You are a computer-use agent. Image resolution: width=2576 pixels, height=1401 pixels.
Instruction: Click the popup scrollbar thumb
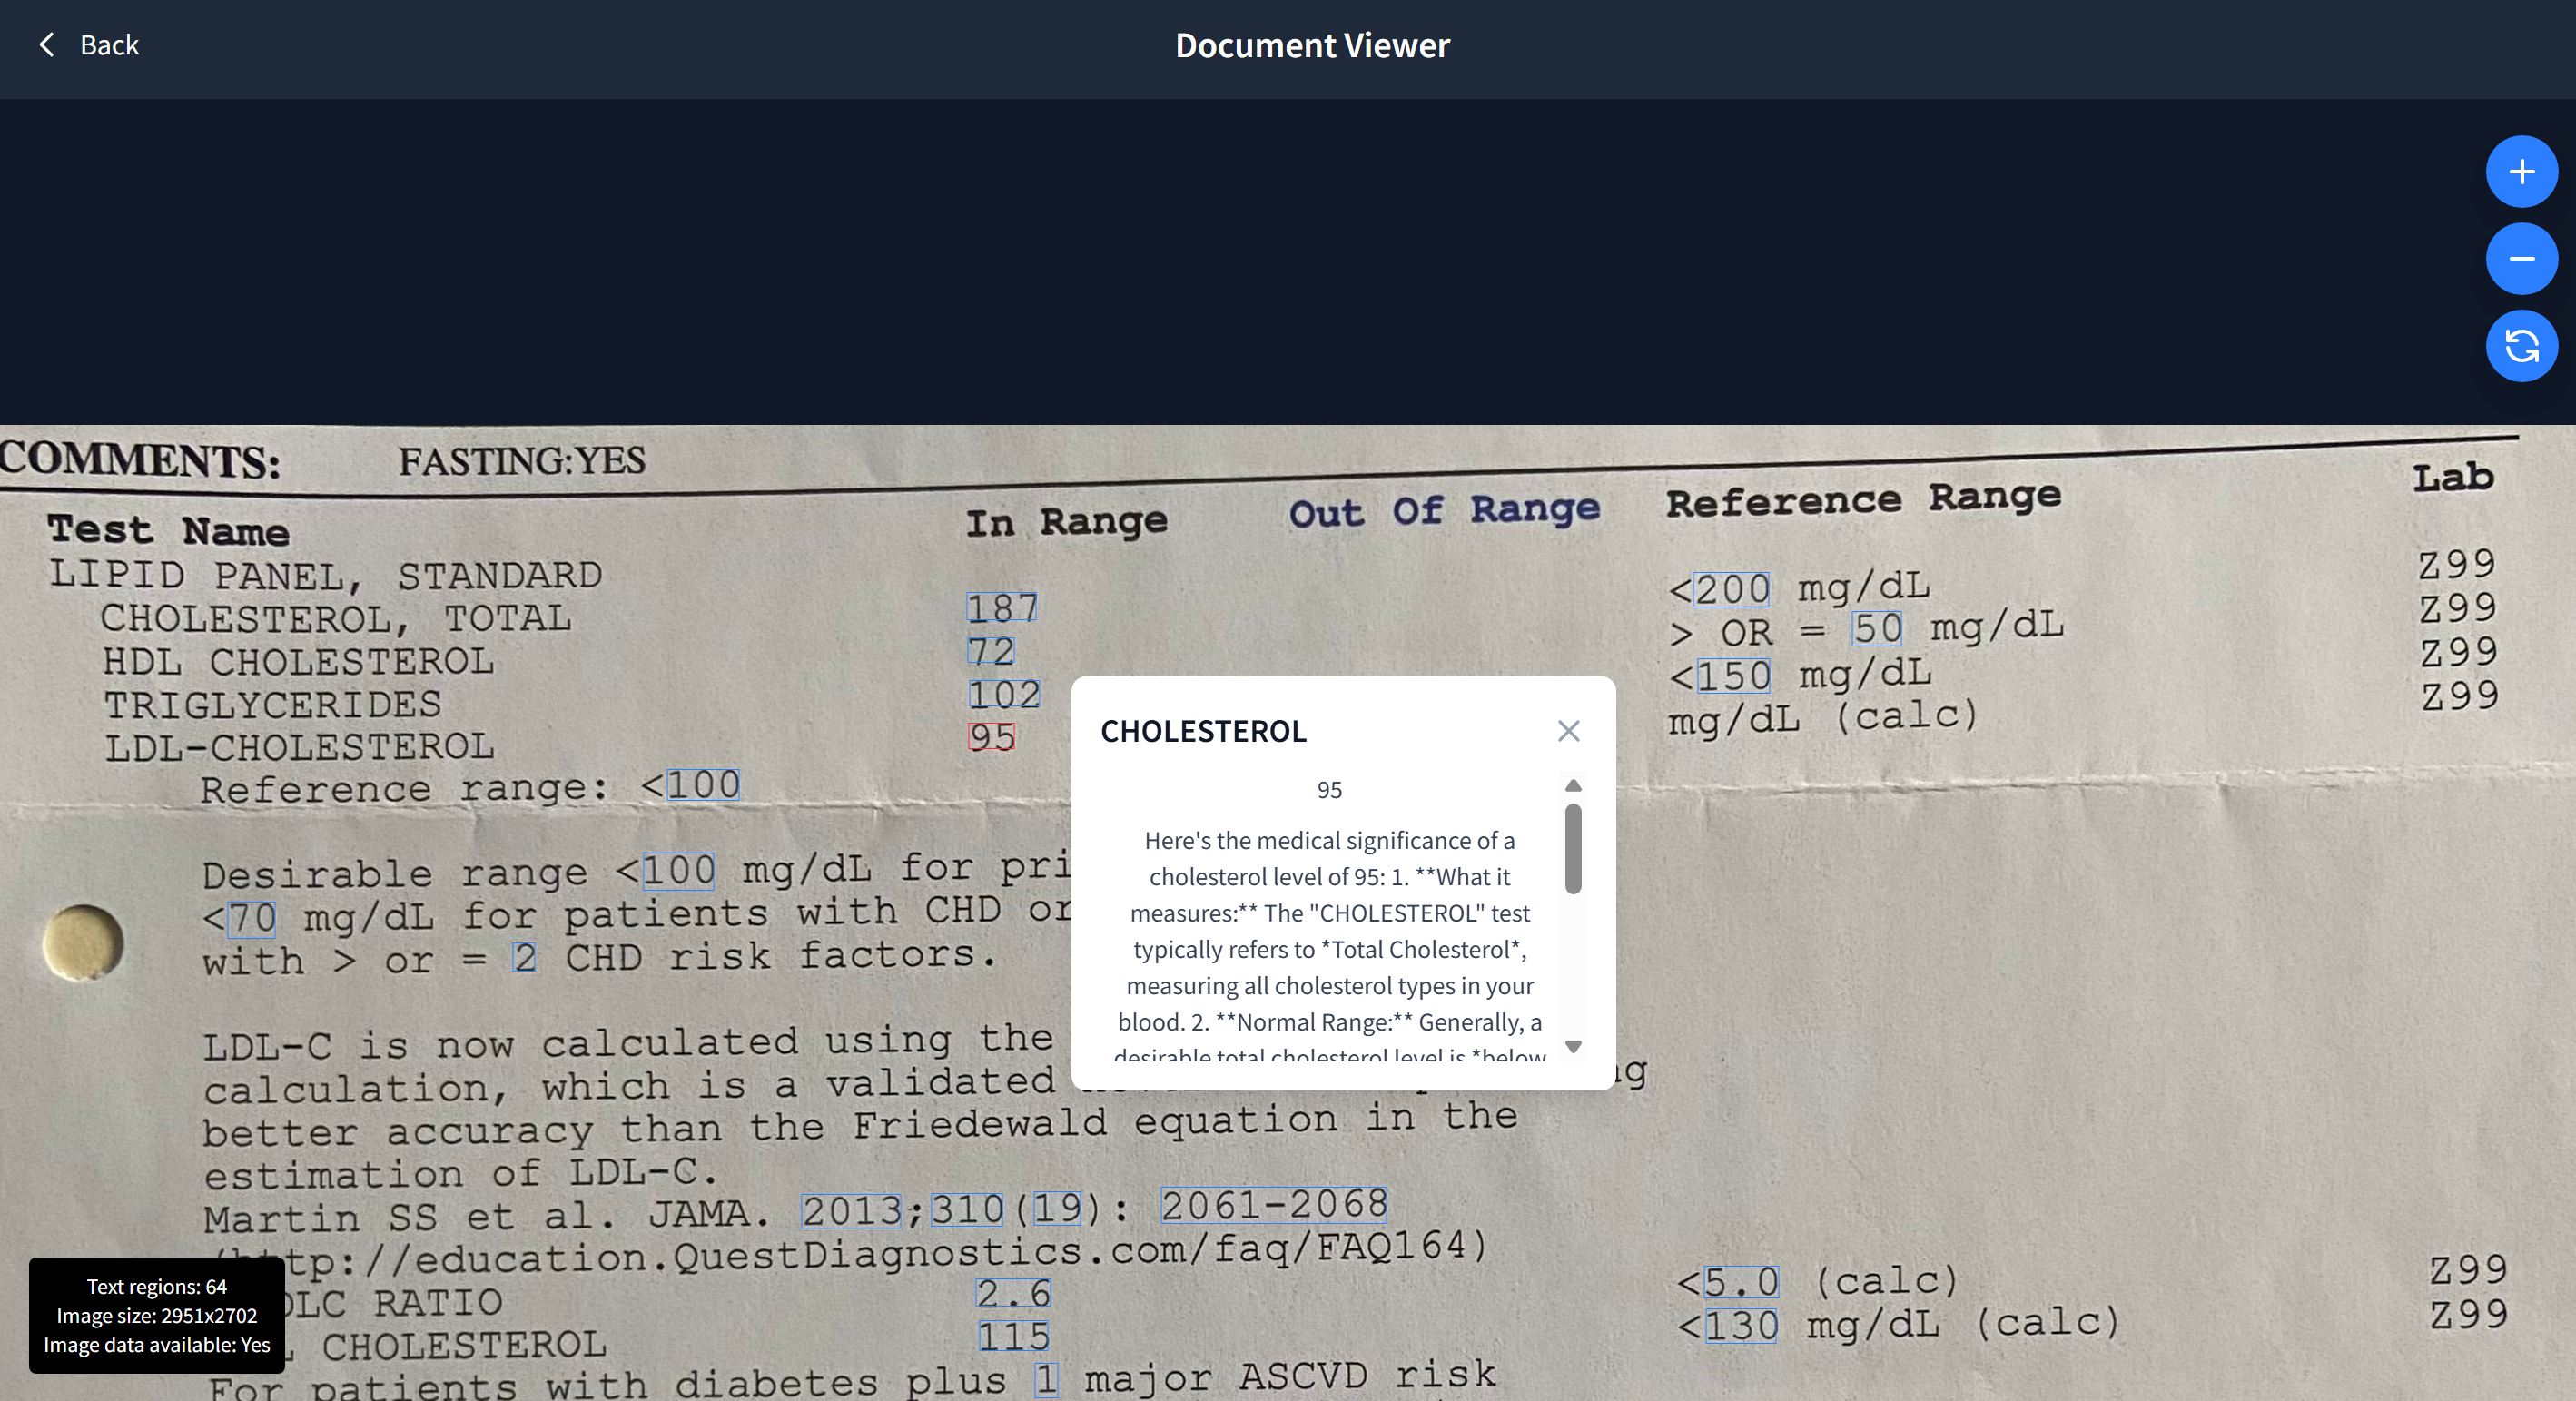tap(1573, 848)
